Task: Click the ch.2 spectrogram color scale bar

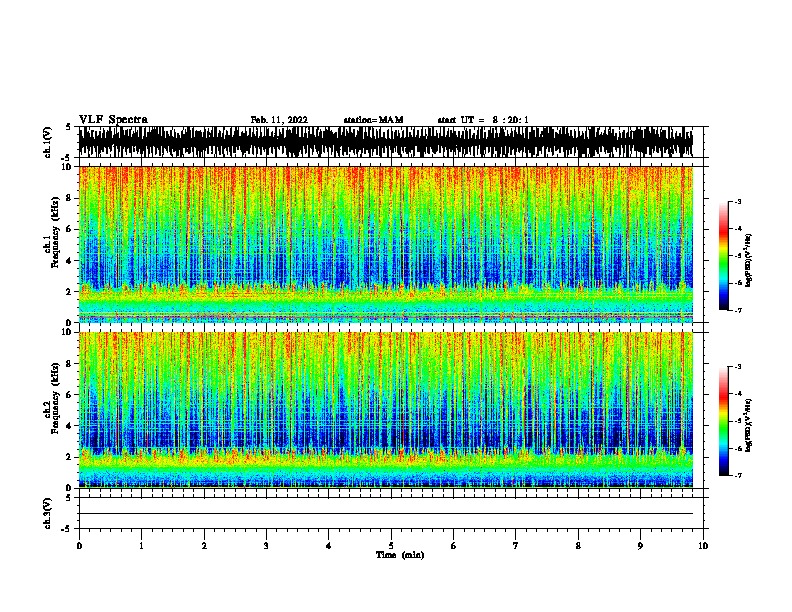Action: (723, 421)
